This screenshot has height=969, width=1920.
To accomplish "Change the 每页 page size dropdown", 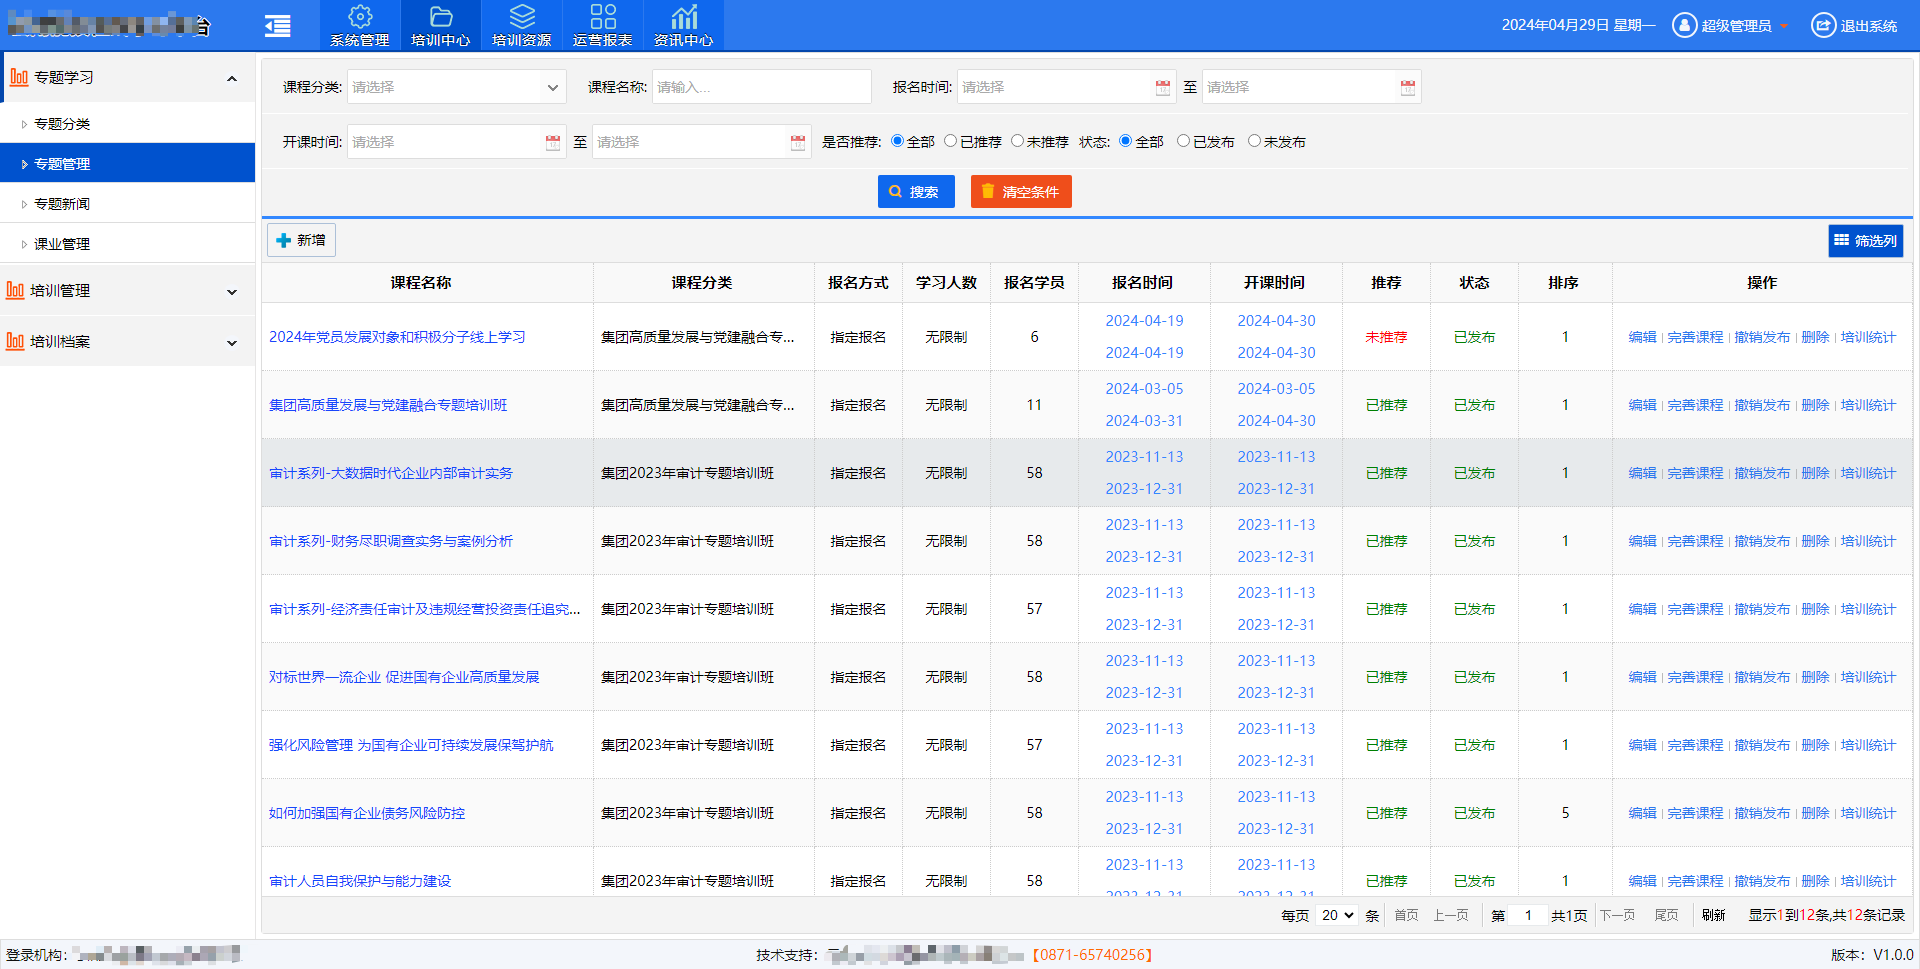I will coord(1337,915).
